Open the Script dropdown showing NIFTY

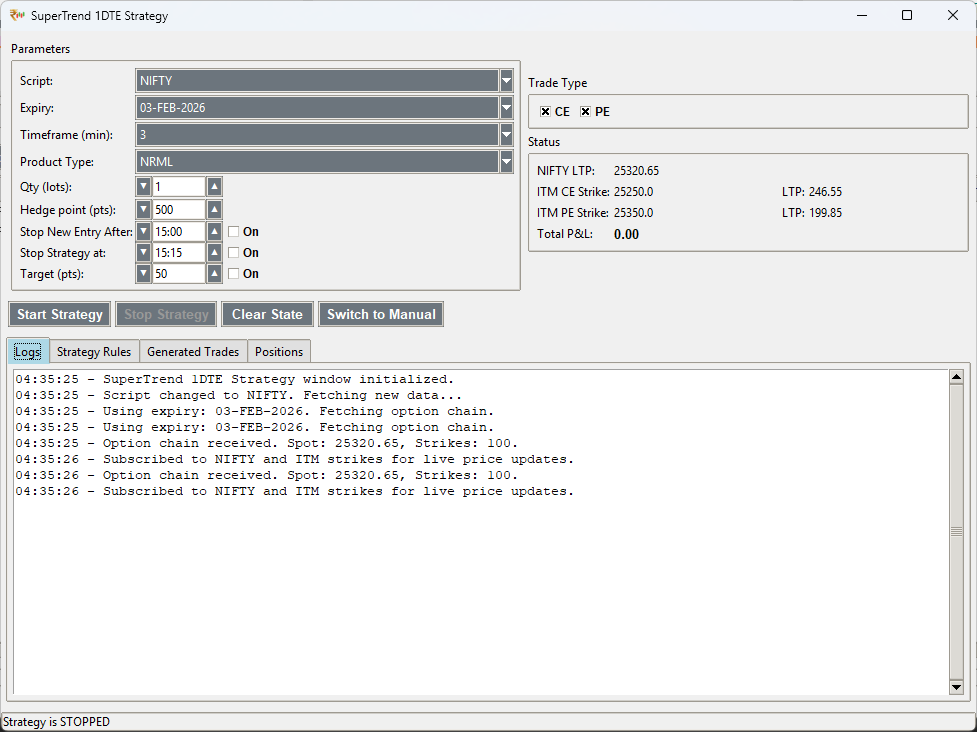(506, 81)
